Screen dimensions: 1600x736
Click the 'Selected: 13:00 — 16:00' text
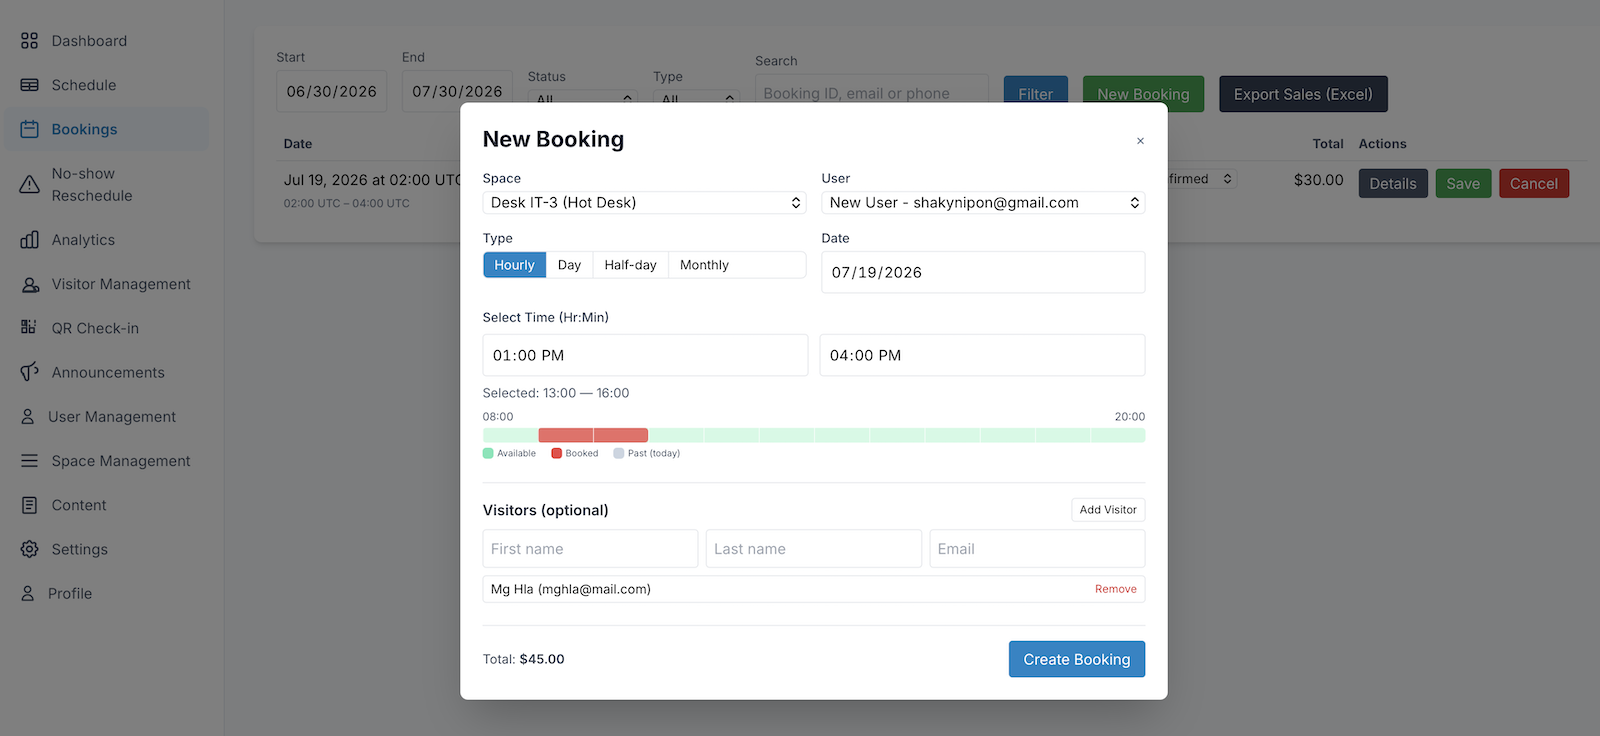click(556, 393)
